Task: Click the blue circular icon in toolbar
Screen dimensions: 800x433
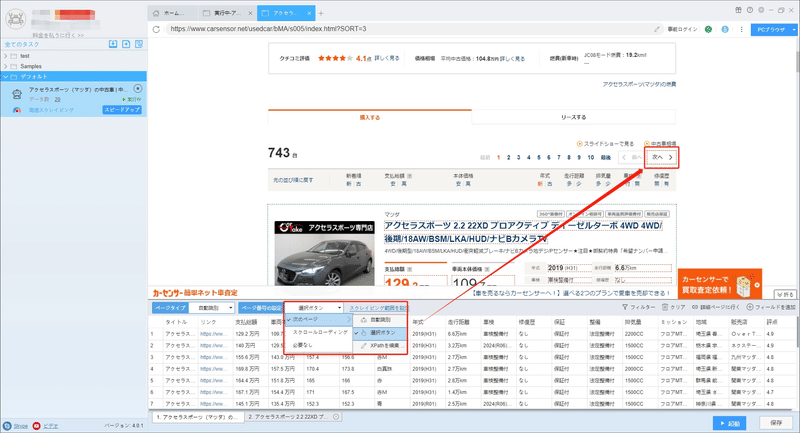Action: [725, 29]
